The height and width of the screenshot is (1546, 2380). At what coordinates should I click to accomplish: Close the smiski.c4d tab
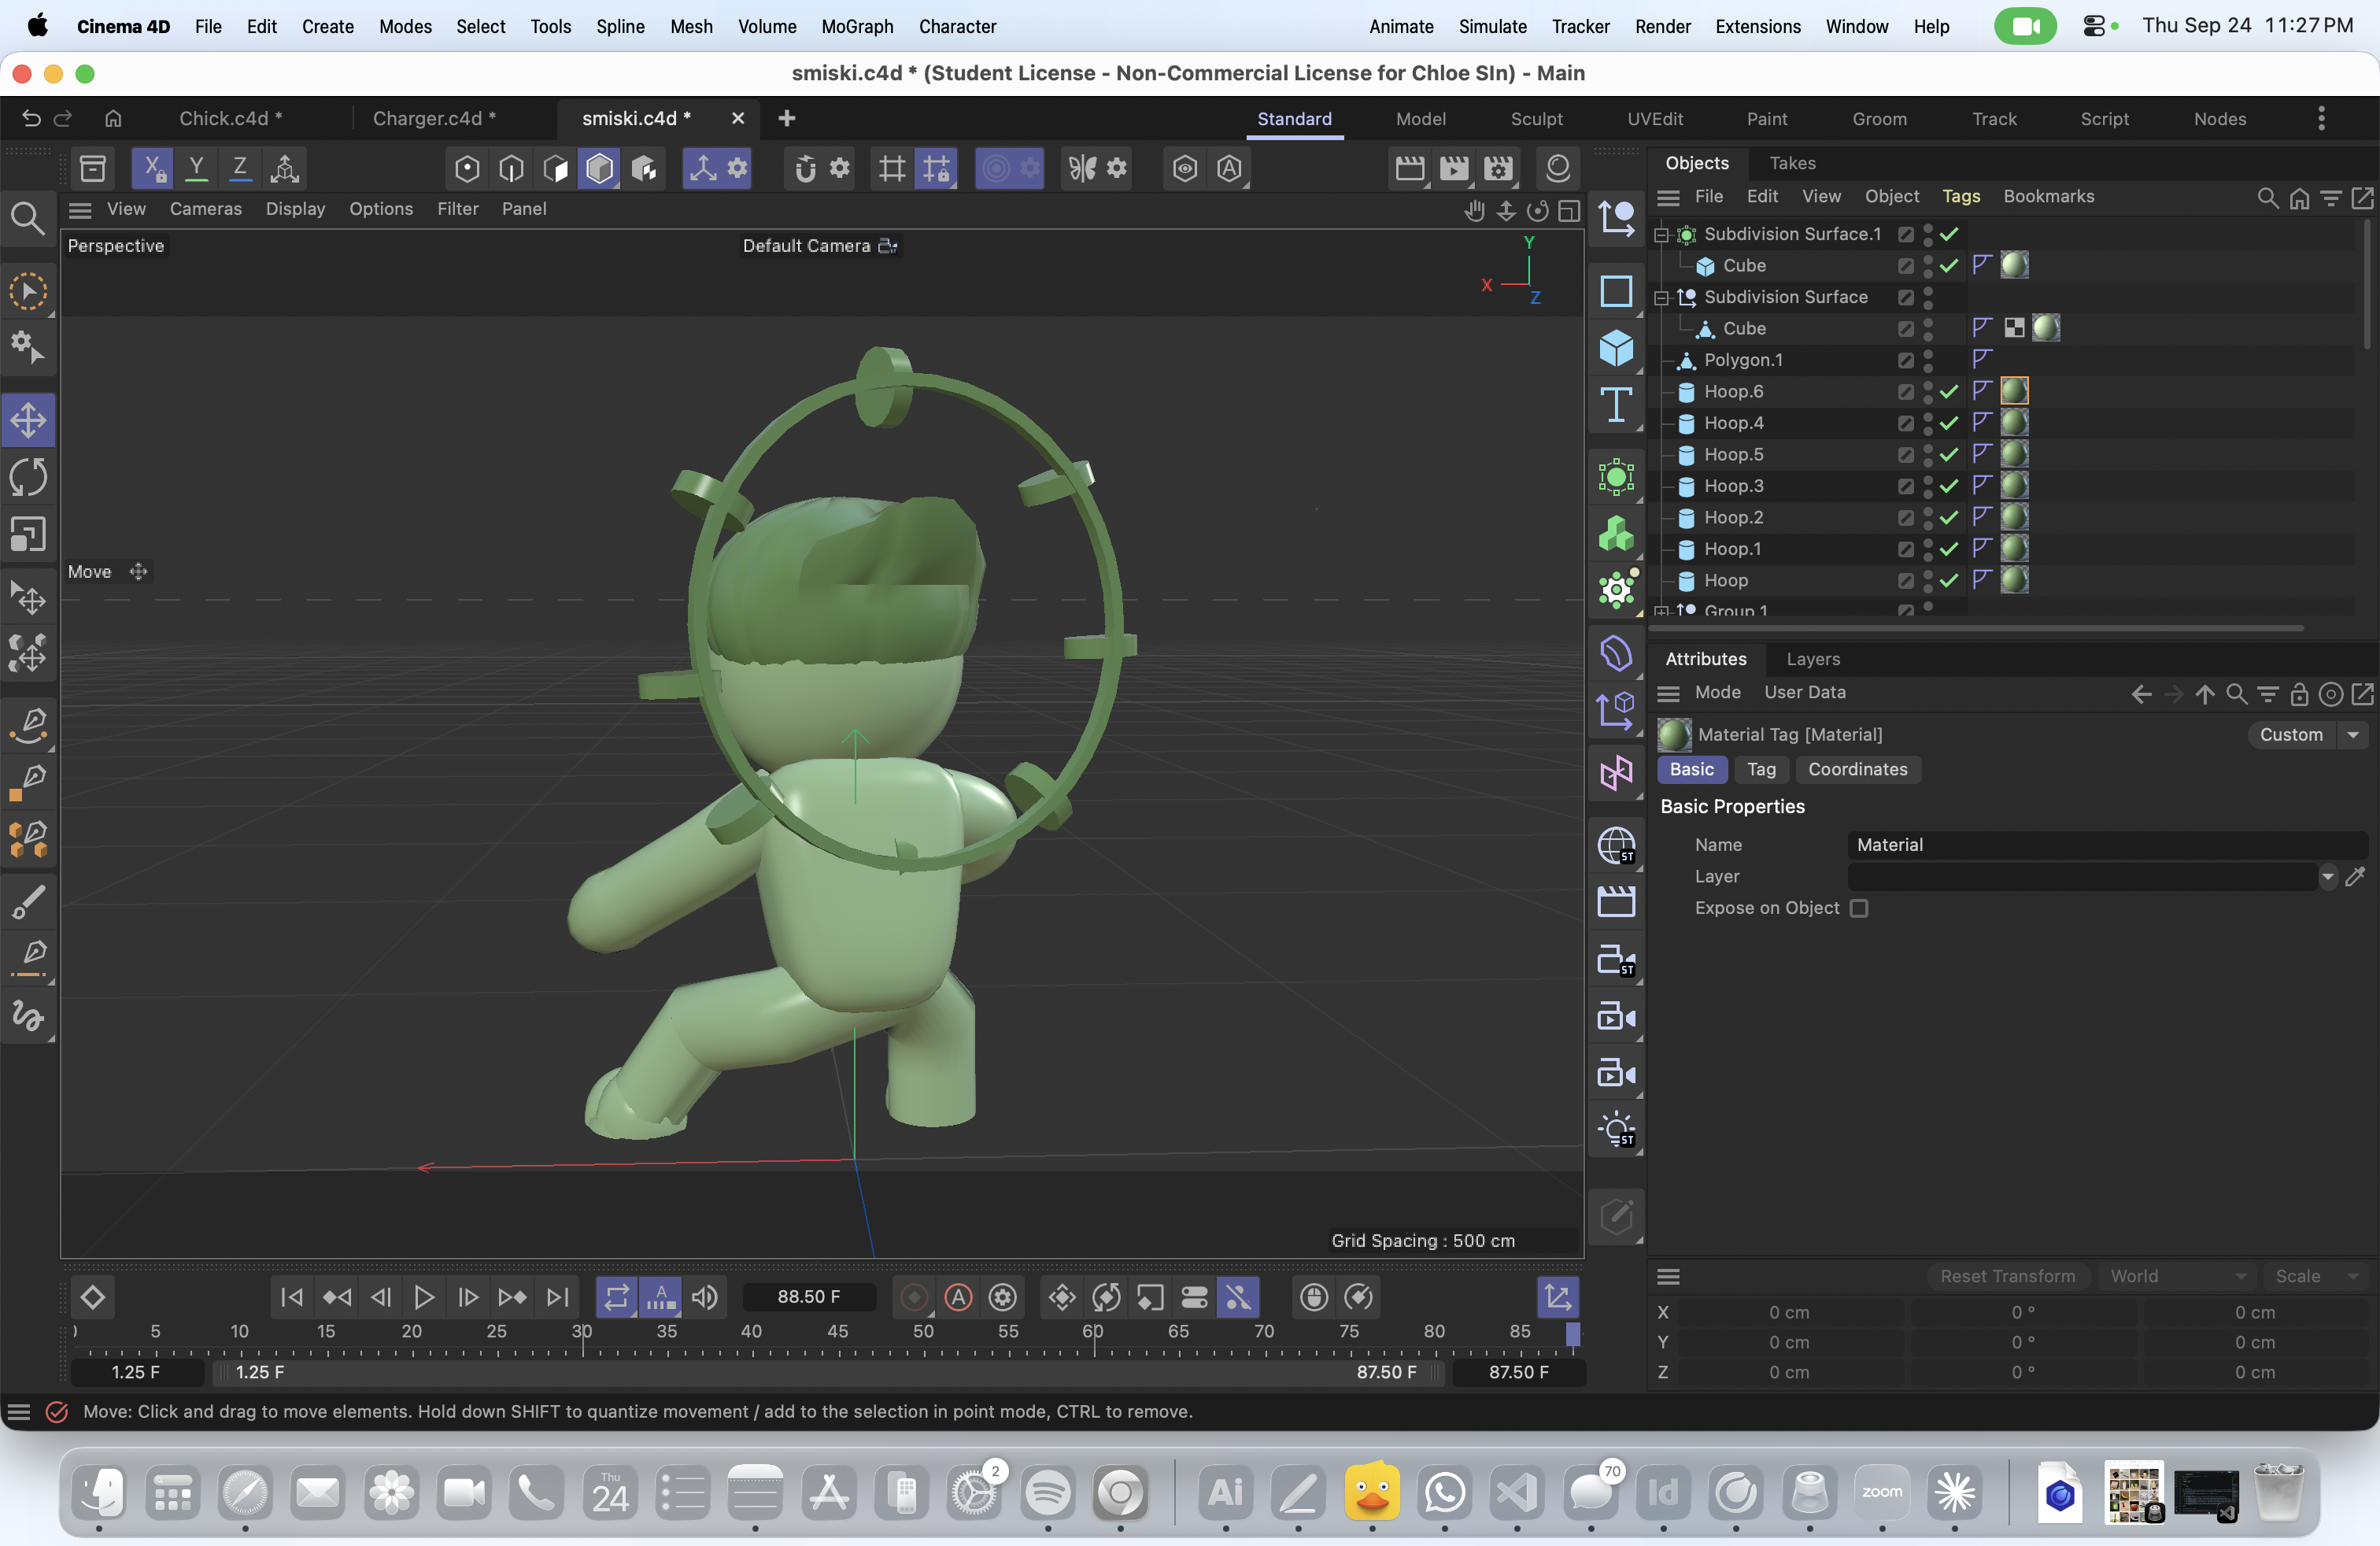(738, 118)
